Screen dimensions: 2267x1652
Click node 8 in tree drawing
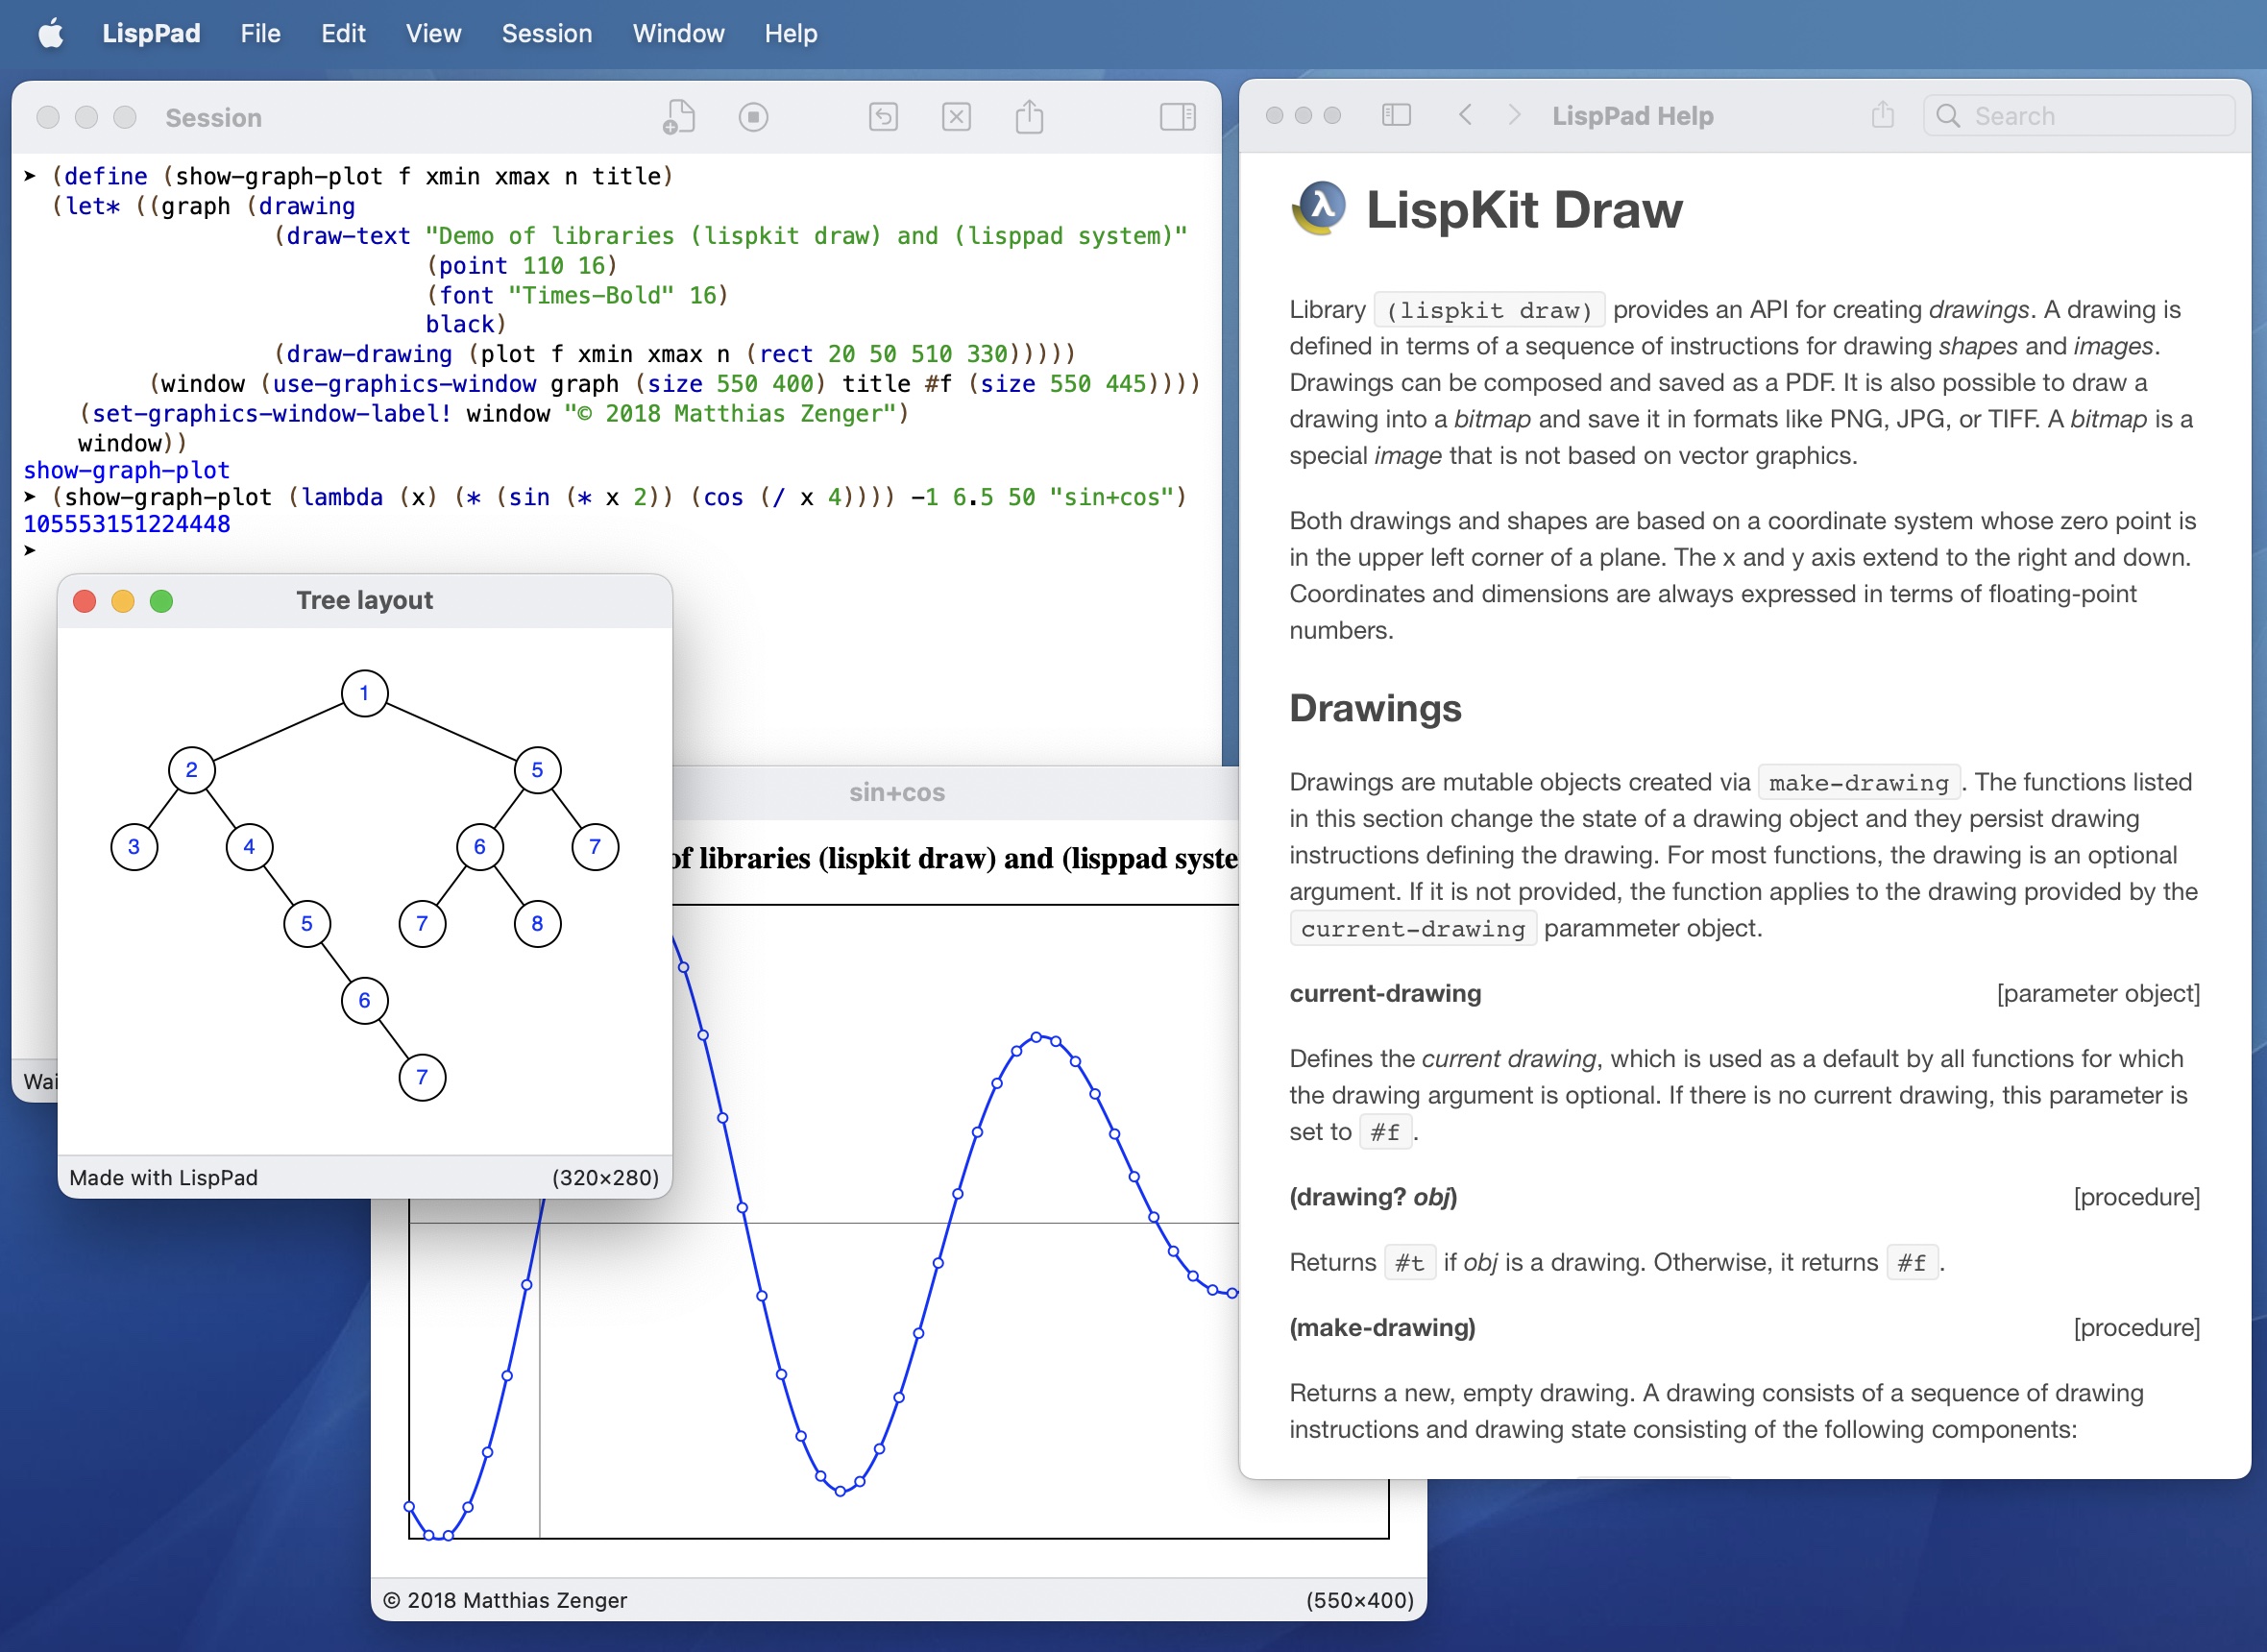[x=537, y=924]
